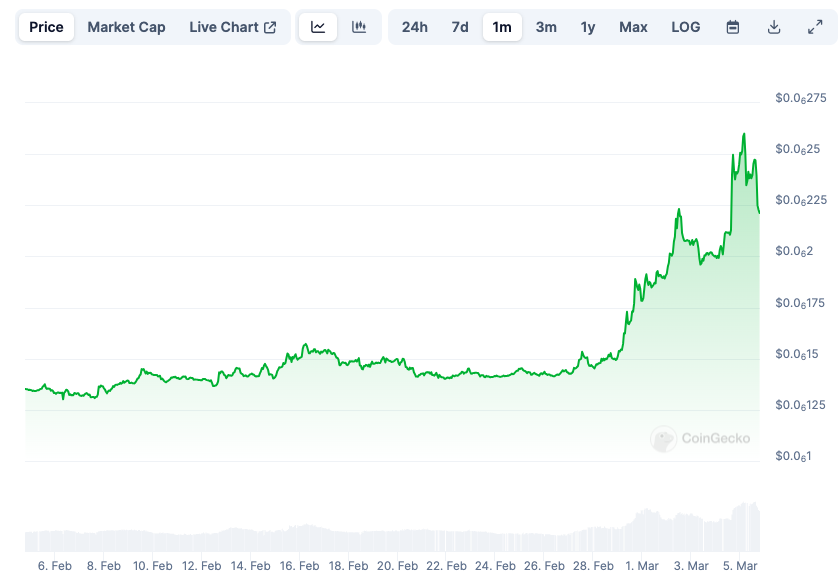
Task: Set time range to 1m
Action: [x=502, y=27]
